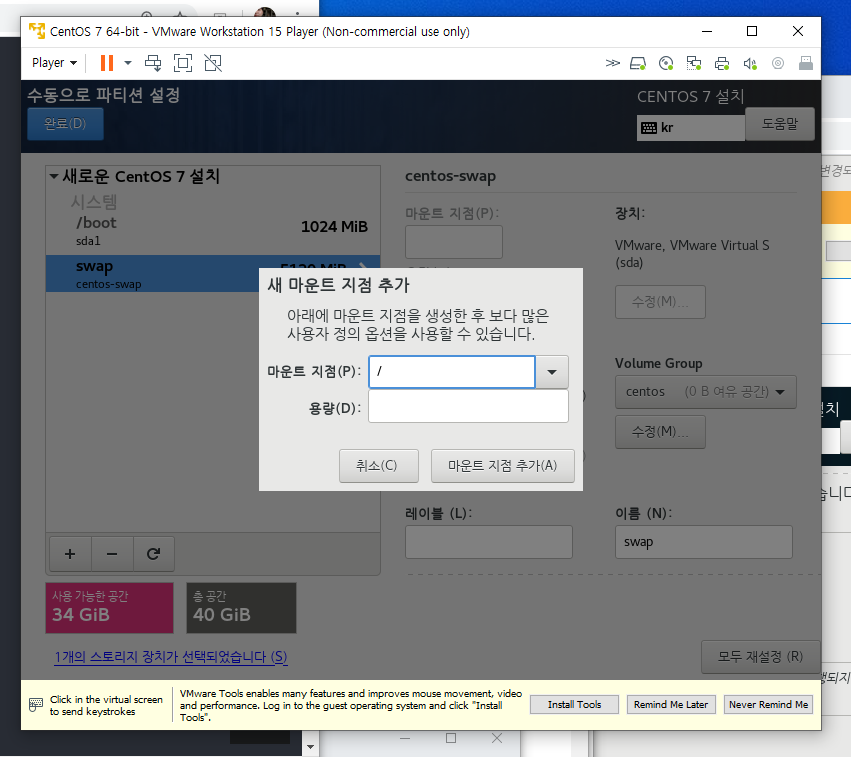Click the 취소(C) cancel button
Image resolution: width=851 pixels, height=757 pixels.
(x=379, y=466)
